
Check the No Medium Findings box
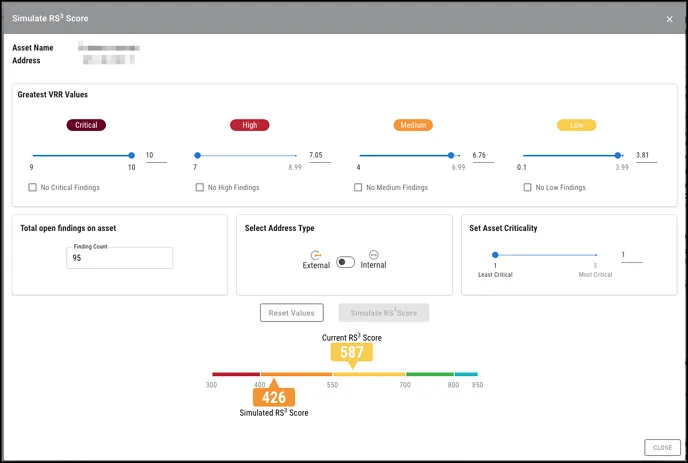tap(358, 187)
